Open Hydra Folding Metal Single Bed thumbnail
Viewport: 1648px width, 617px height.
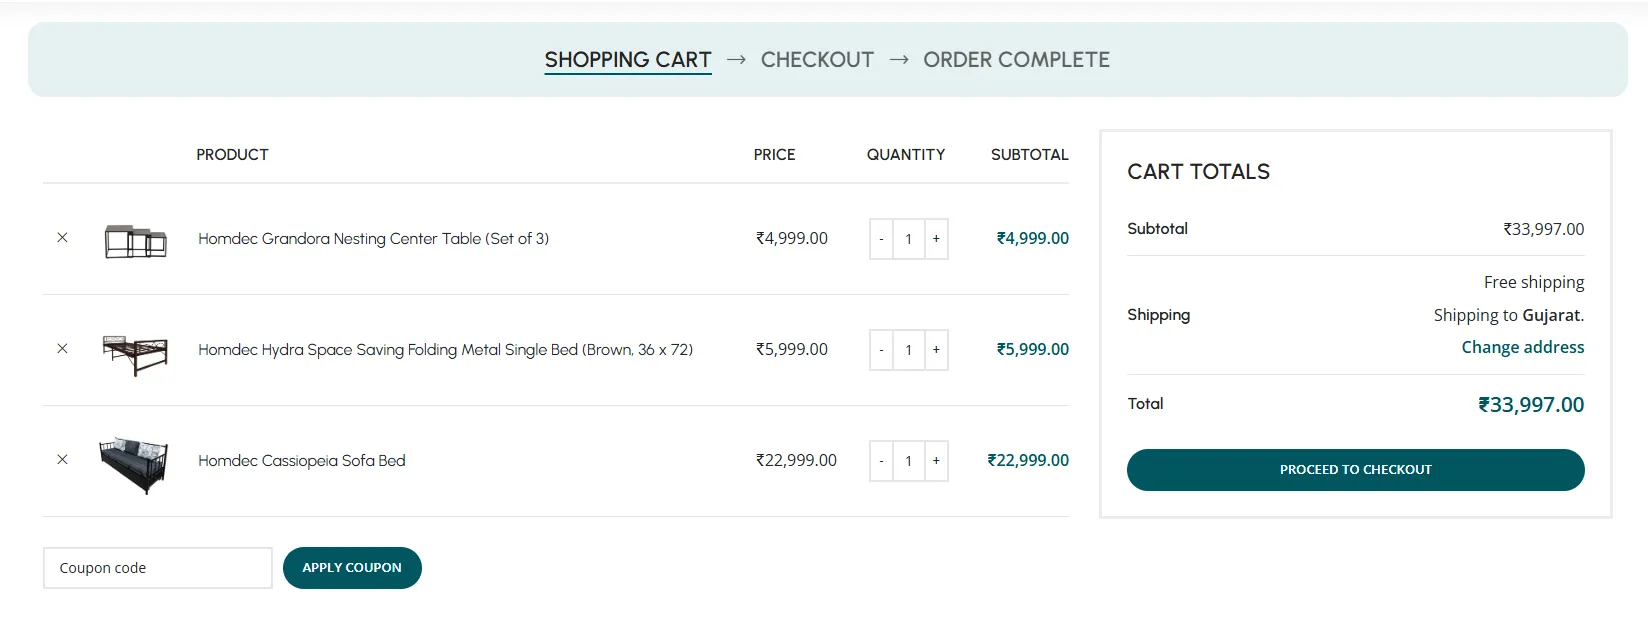pos(135,354)
